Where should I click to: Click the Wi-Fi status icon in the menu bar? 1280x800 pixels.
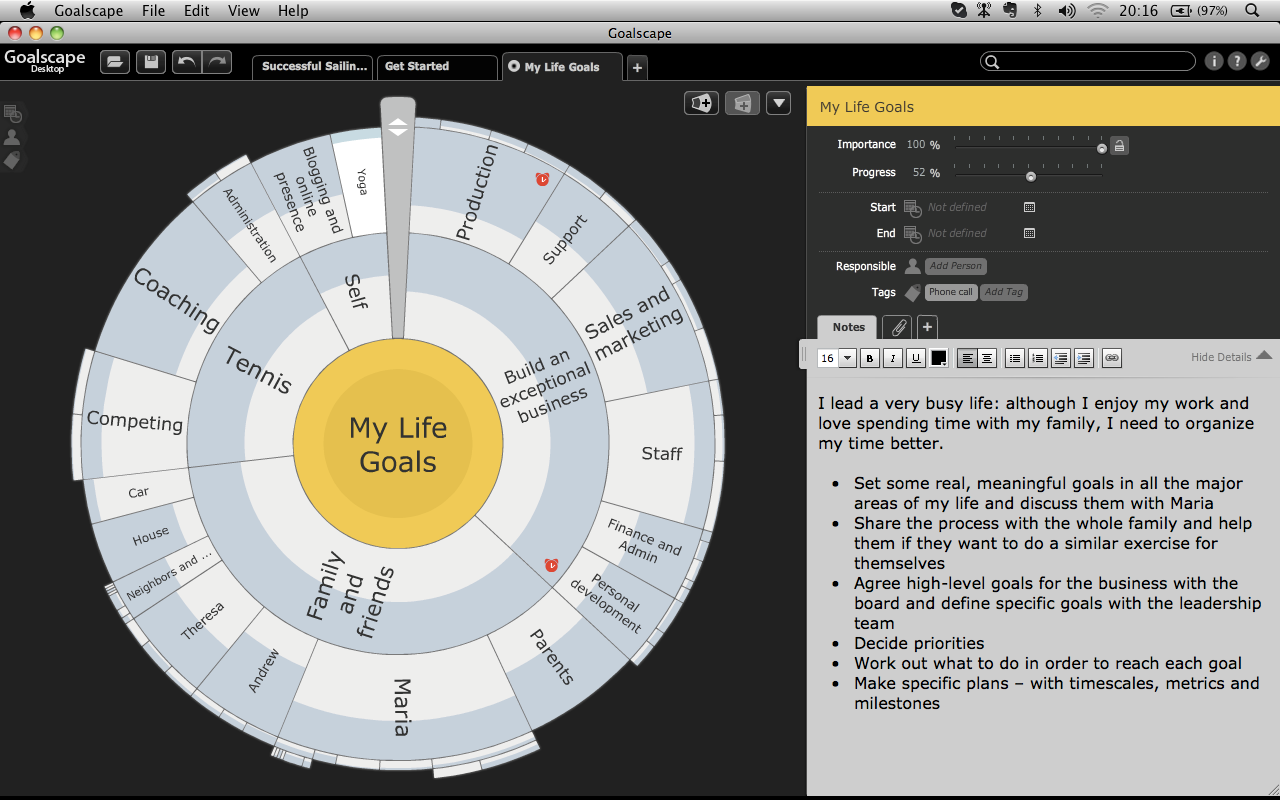pyautogui.click(x=1098, y=11)
